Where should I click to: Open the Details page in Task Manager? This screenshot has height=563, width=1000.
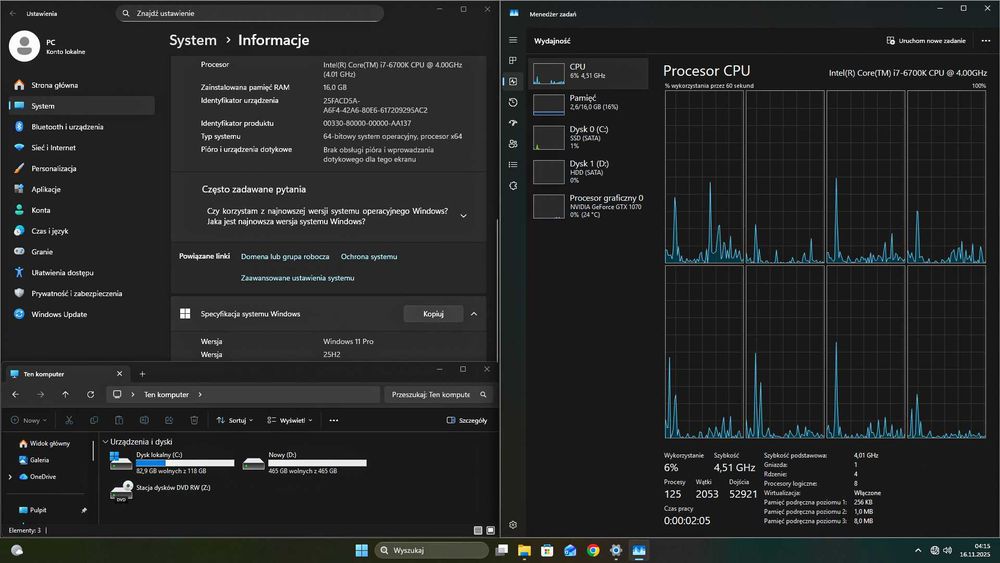pyautogui.click(x=513, y=165)
